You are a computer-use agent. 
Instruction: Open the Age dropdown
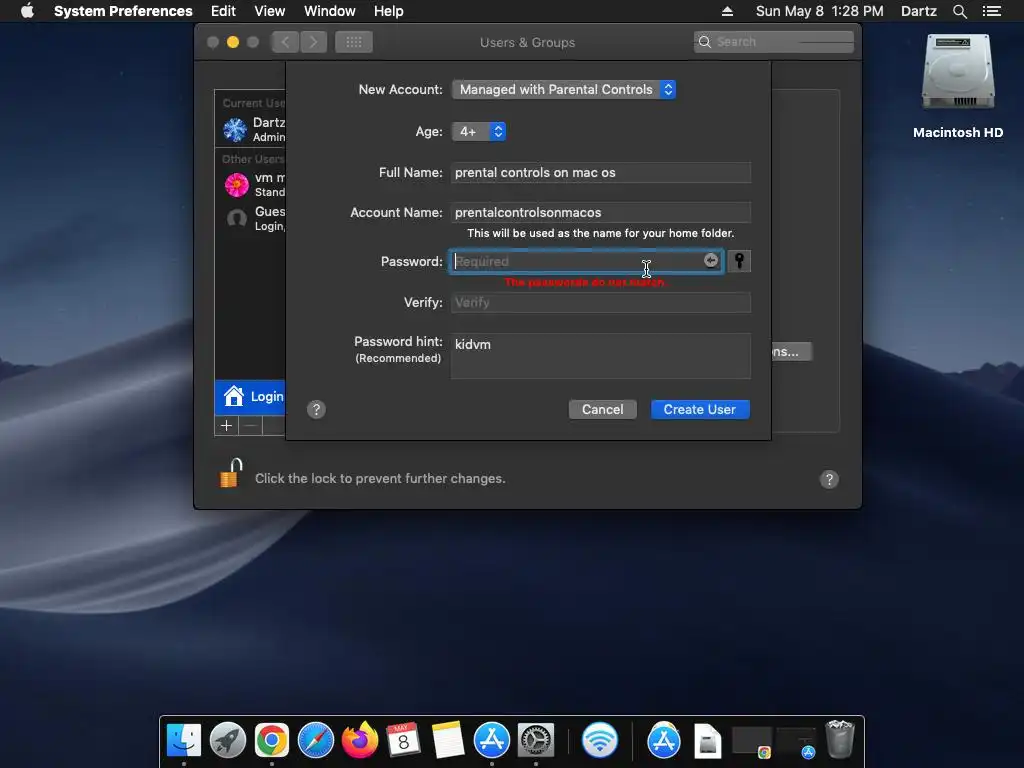coord(479,131)
